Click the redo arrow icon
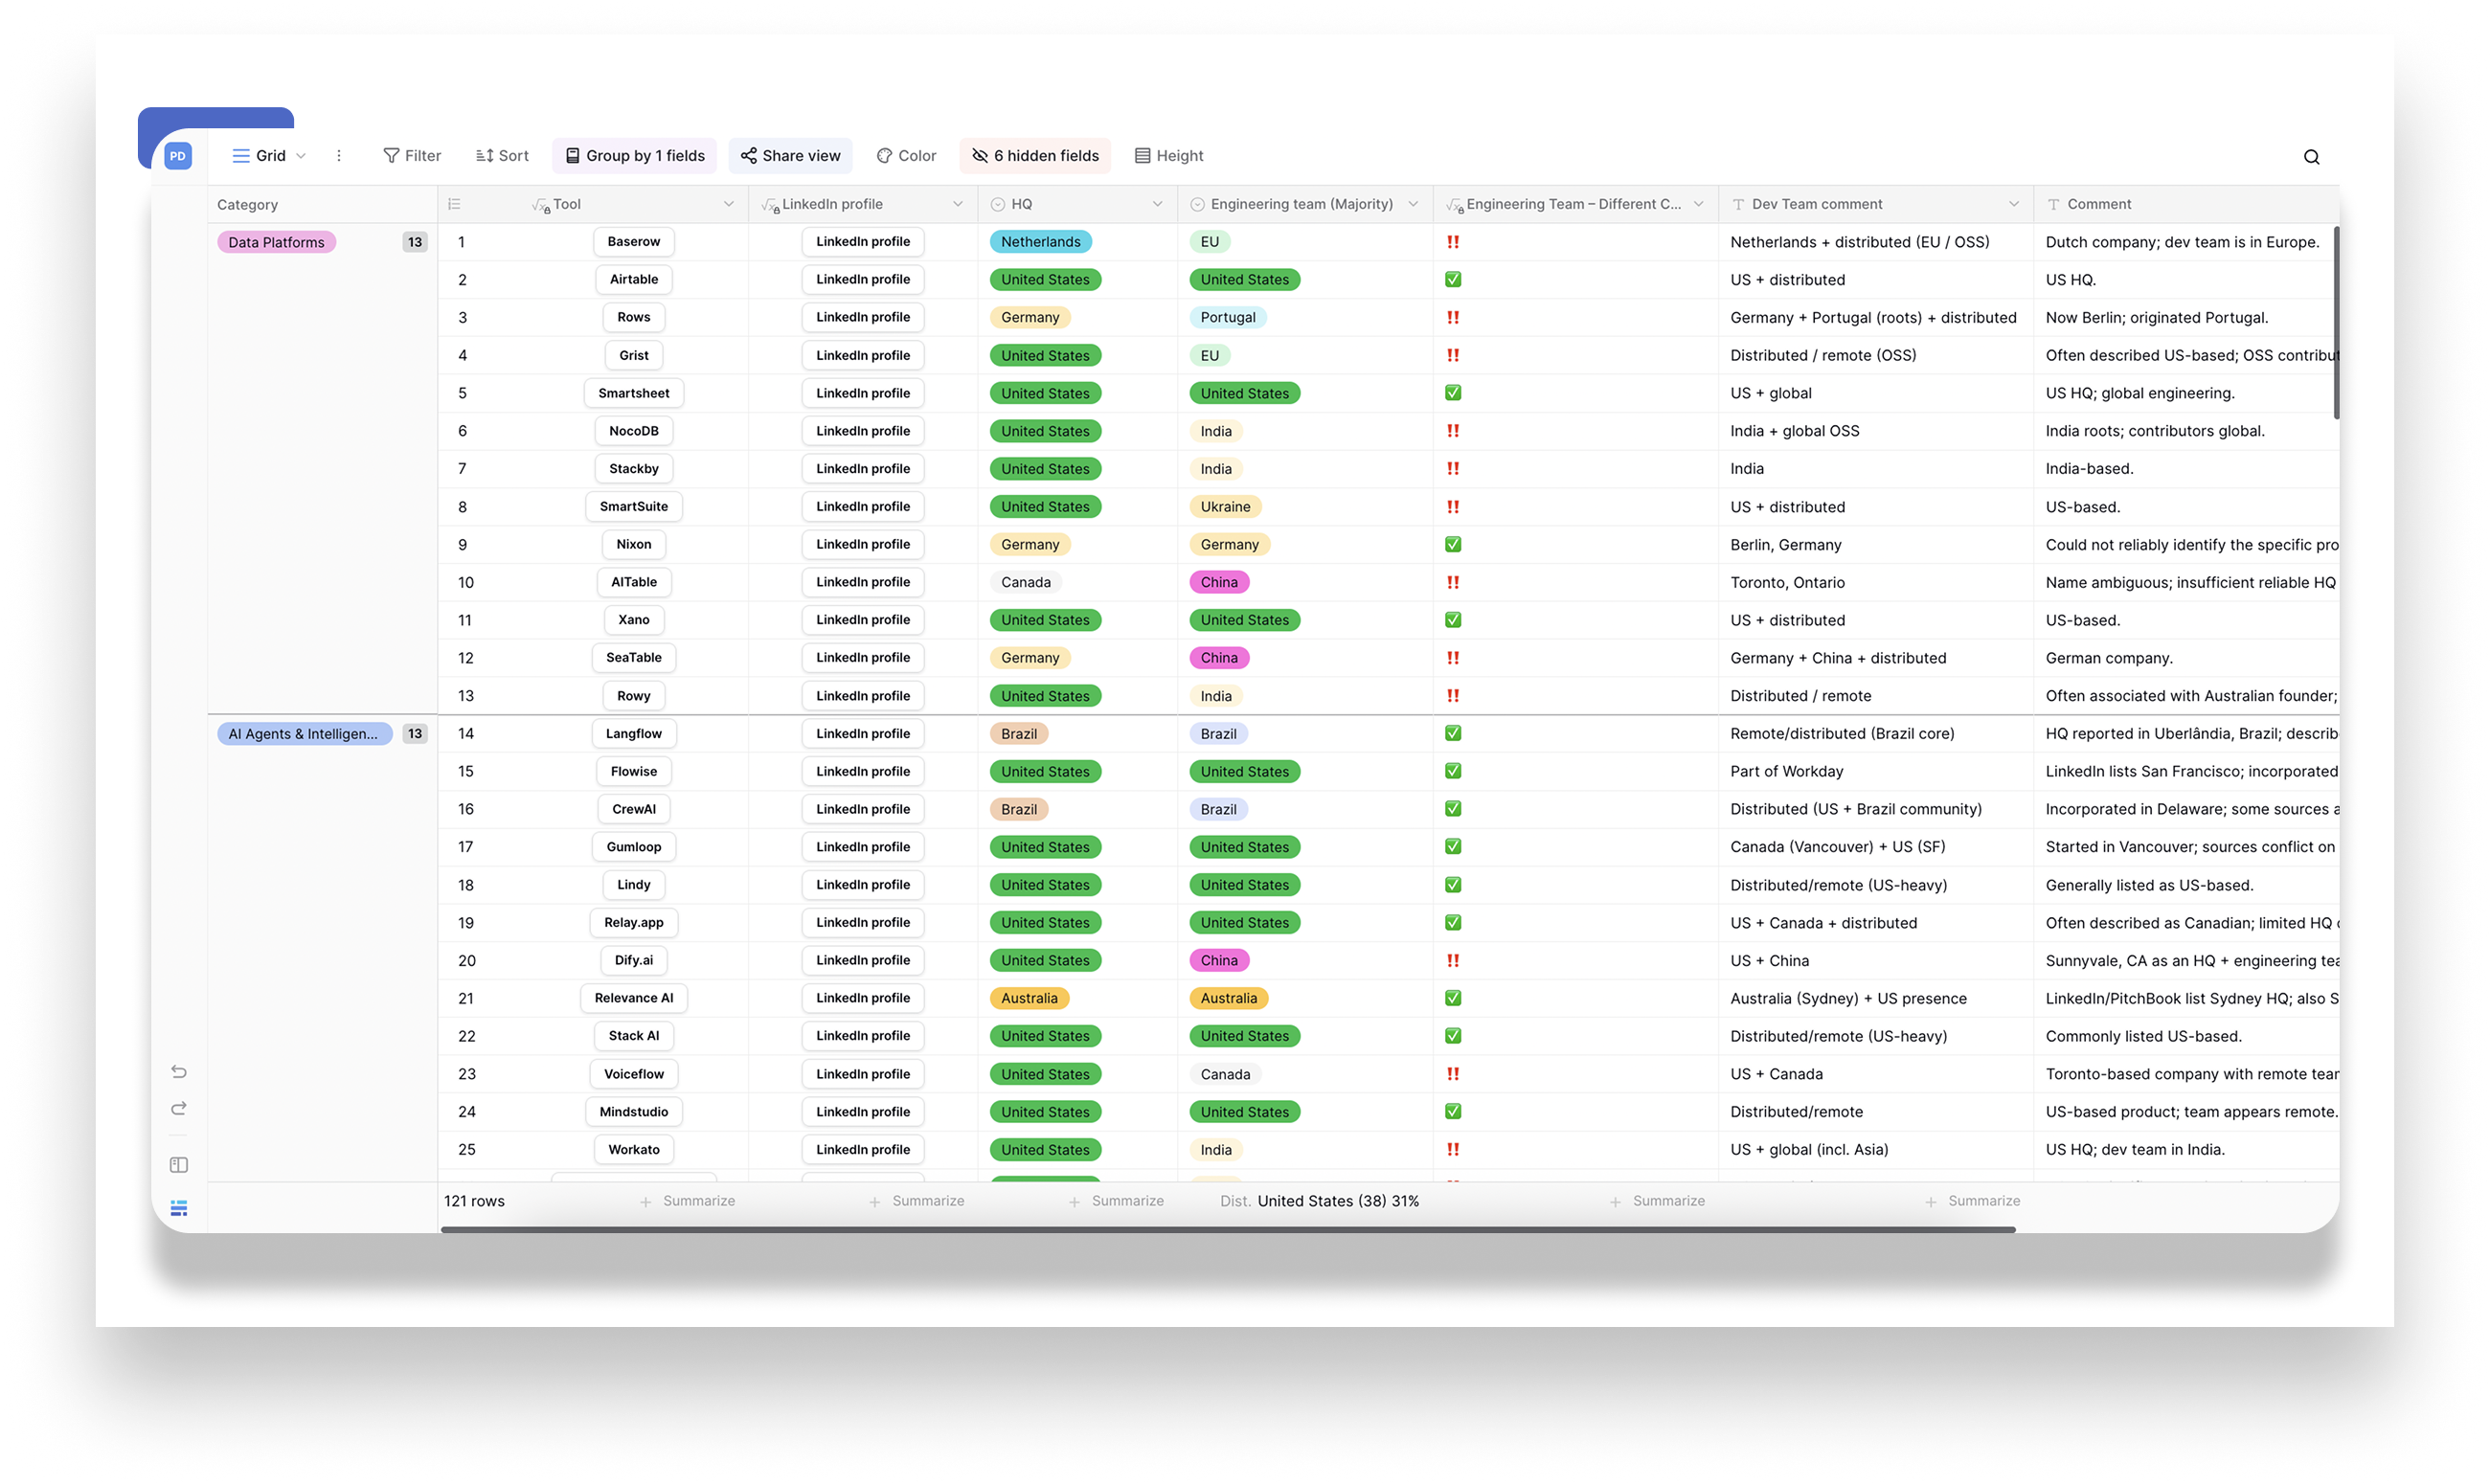This screenshot has height=1484, width=2490. [179, 1108]
